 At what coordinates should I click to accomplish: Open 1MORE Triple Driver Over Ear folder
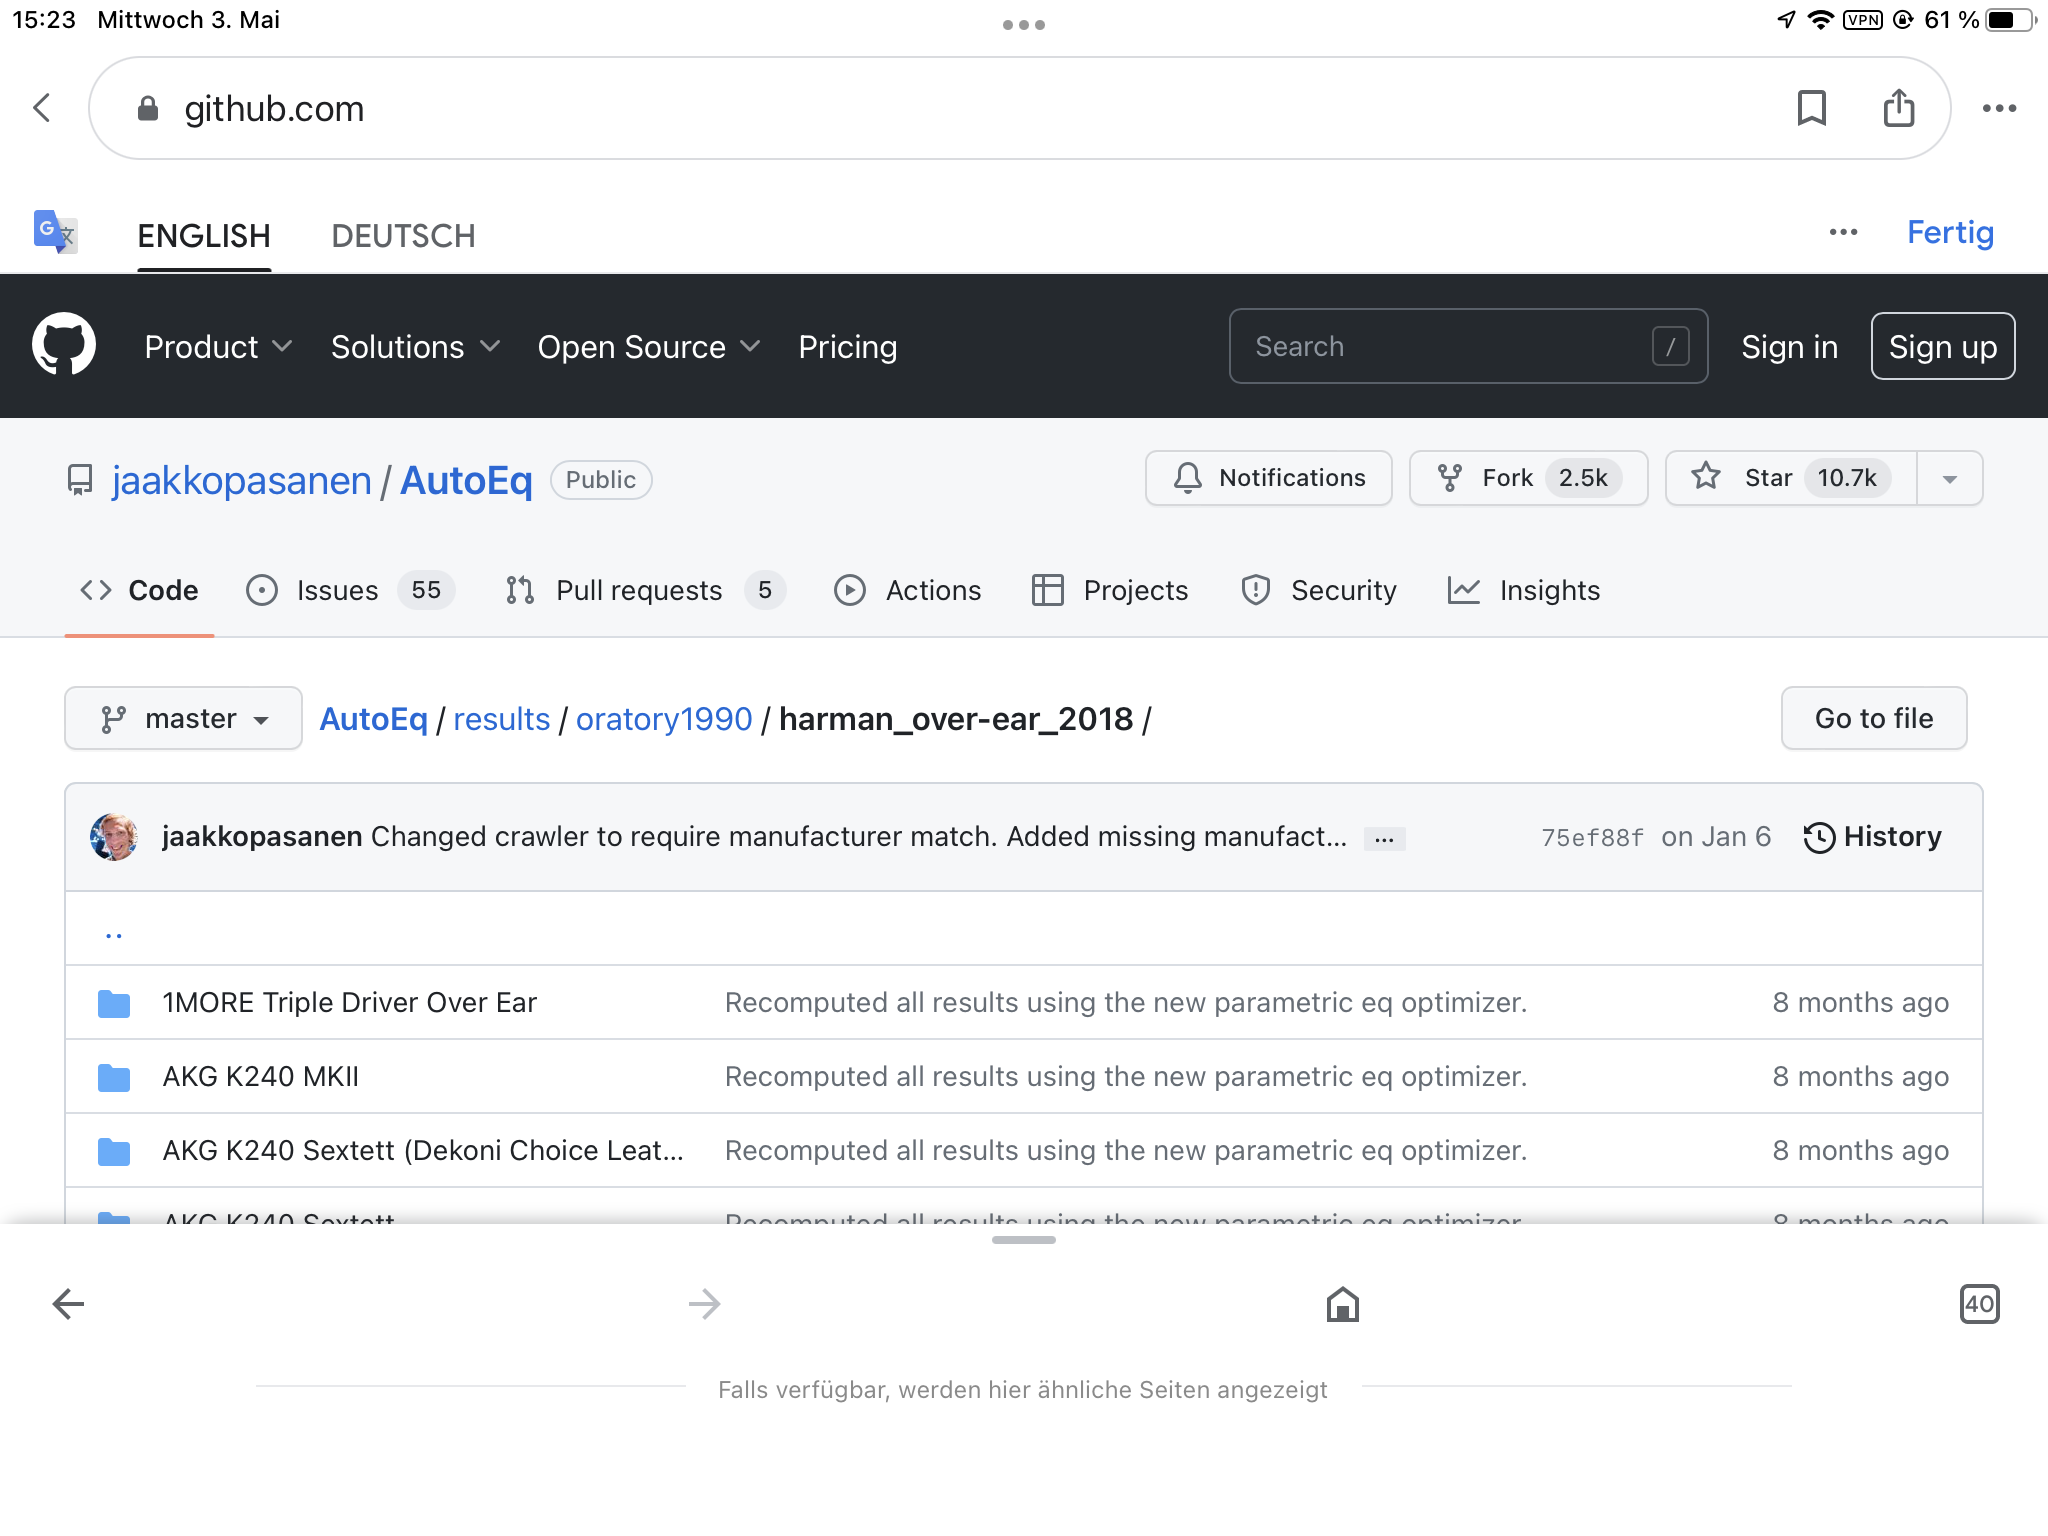coord(349,1003)
